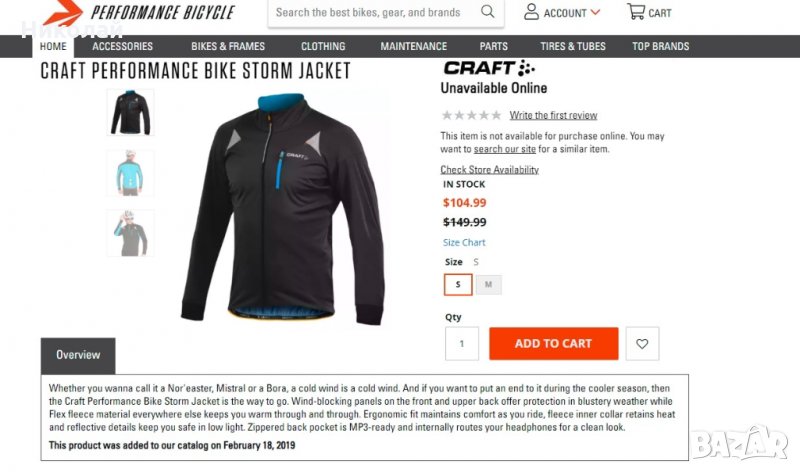Focus the quantity input field
The height and width of the screenshot is (472, 800).
[462, 343]
